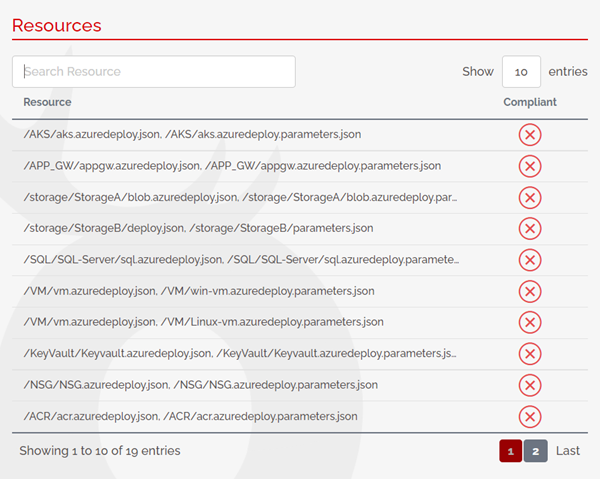
Task: Select the win-vm.azuredeploy.parameters.json resource entry
Action: pos(199,291)
